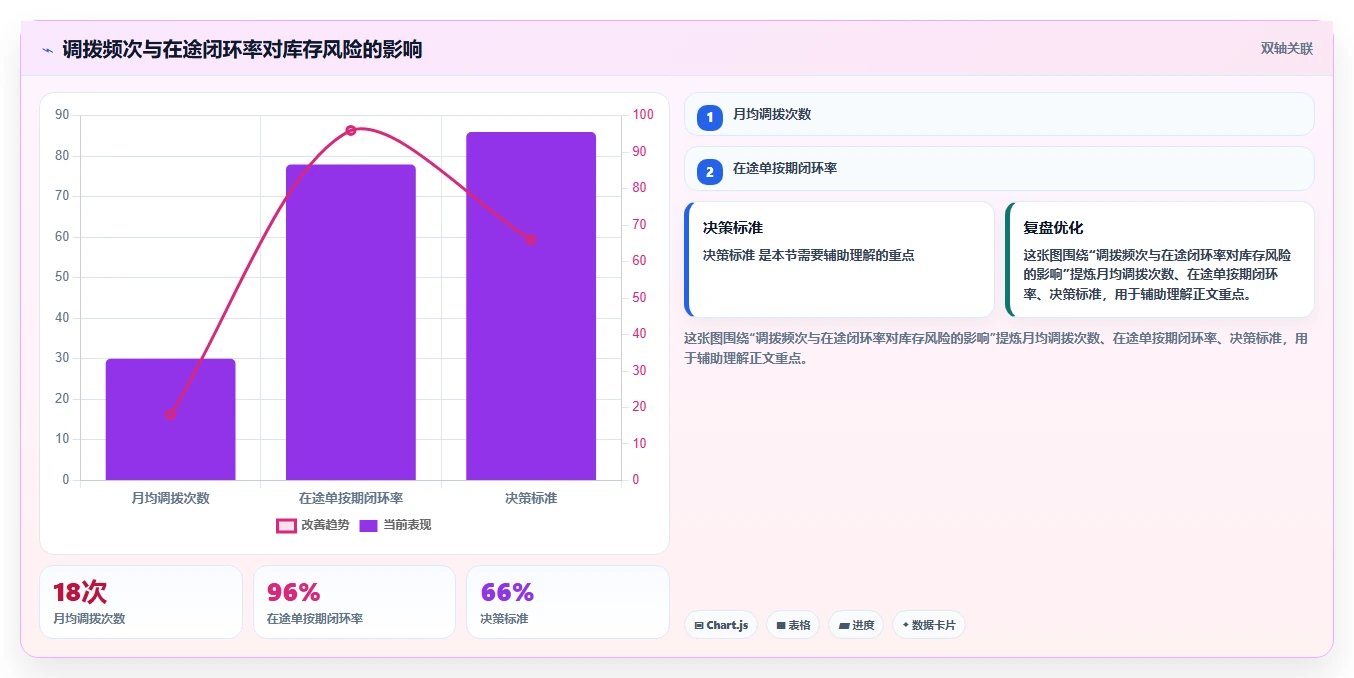
Task: Click the Chart.js tag chip
Action: (x=721, y=625)
